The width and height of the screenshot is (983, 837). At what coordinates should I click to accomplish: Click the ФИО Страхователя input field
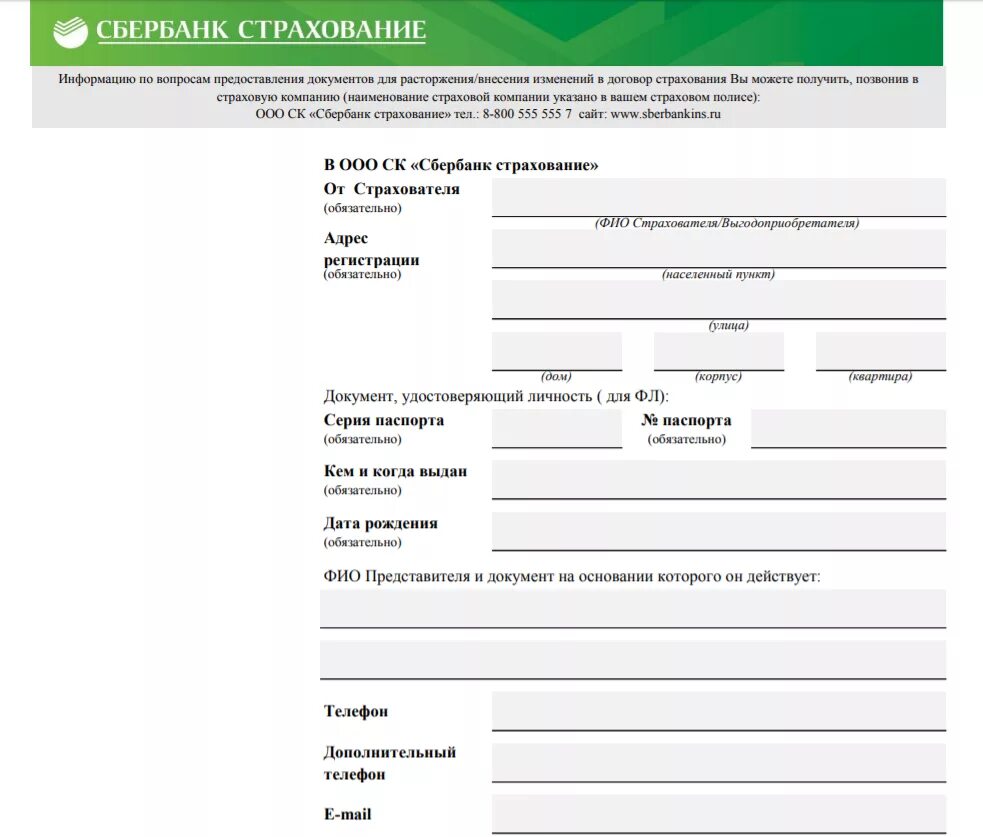718,197
